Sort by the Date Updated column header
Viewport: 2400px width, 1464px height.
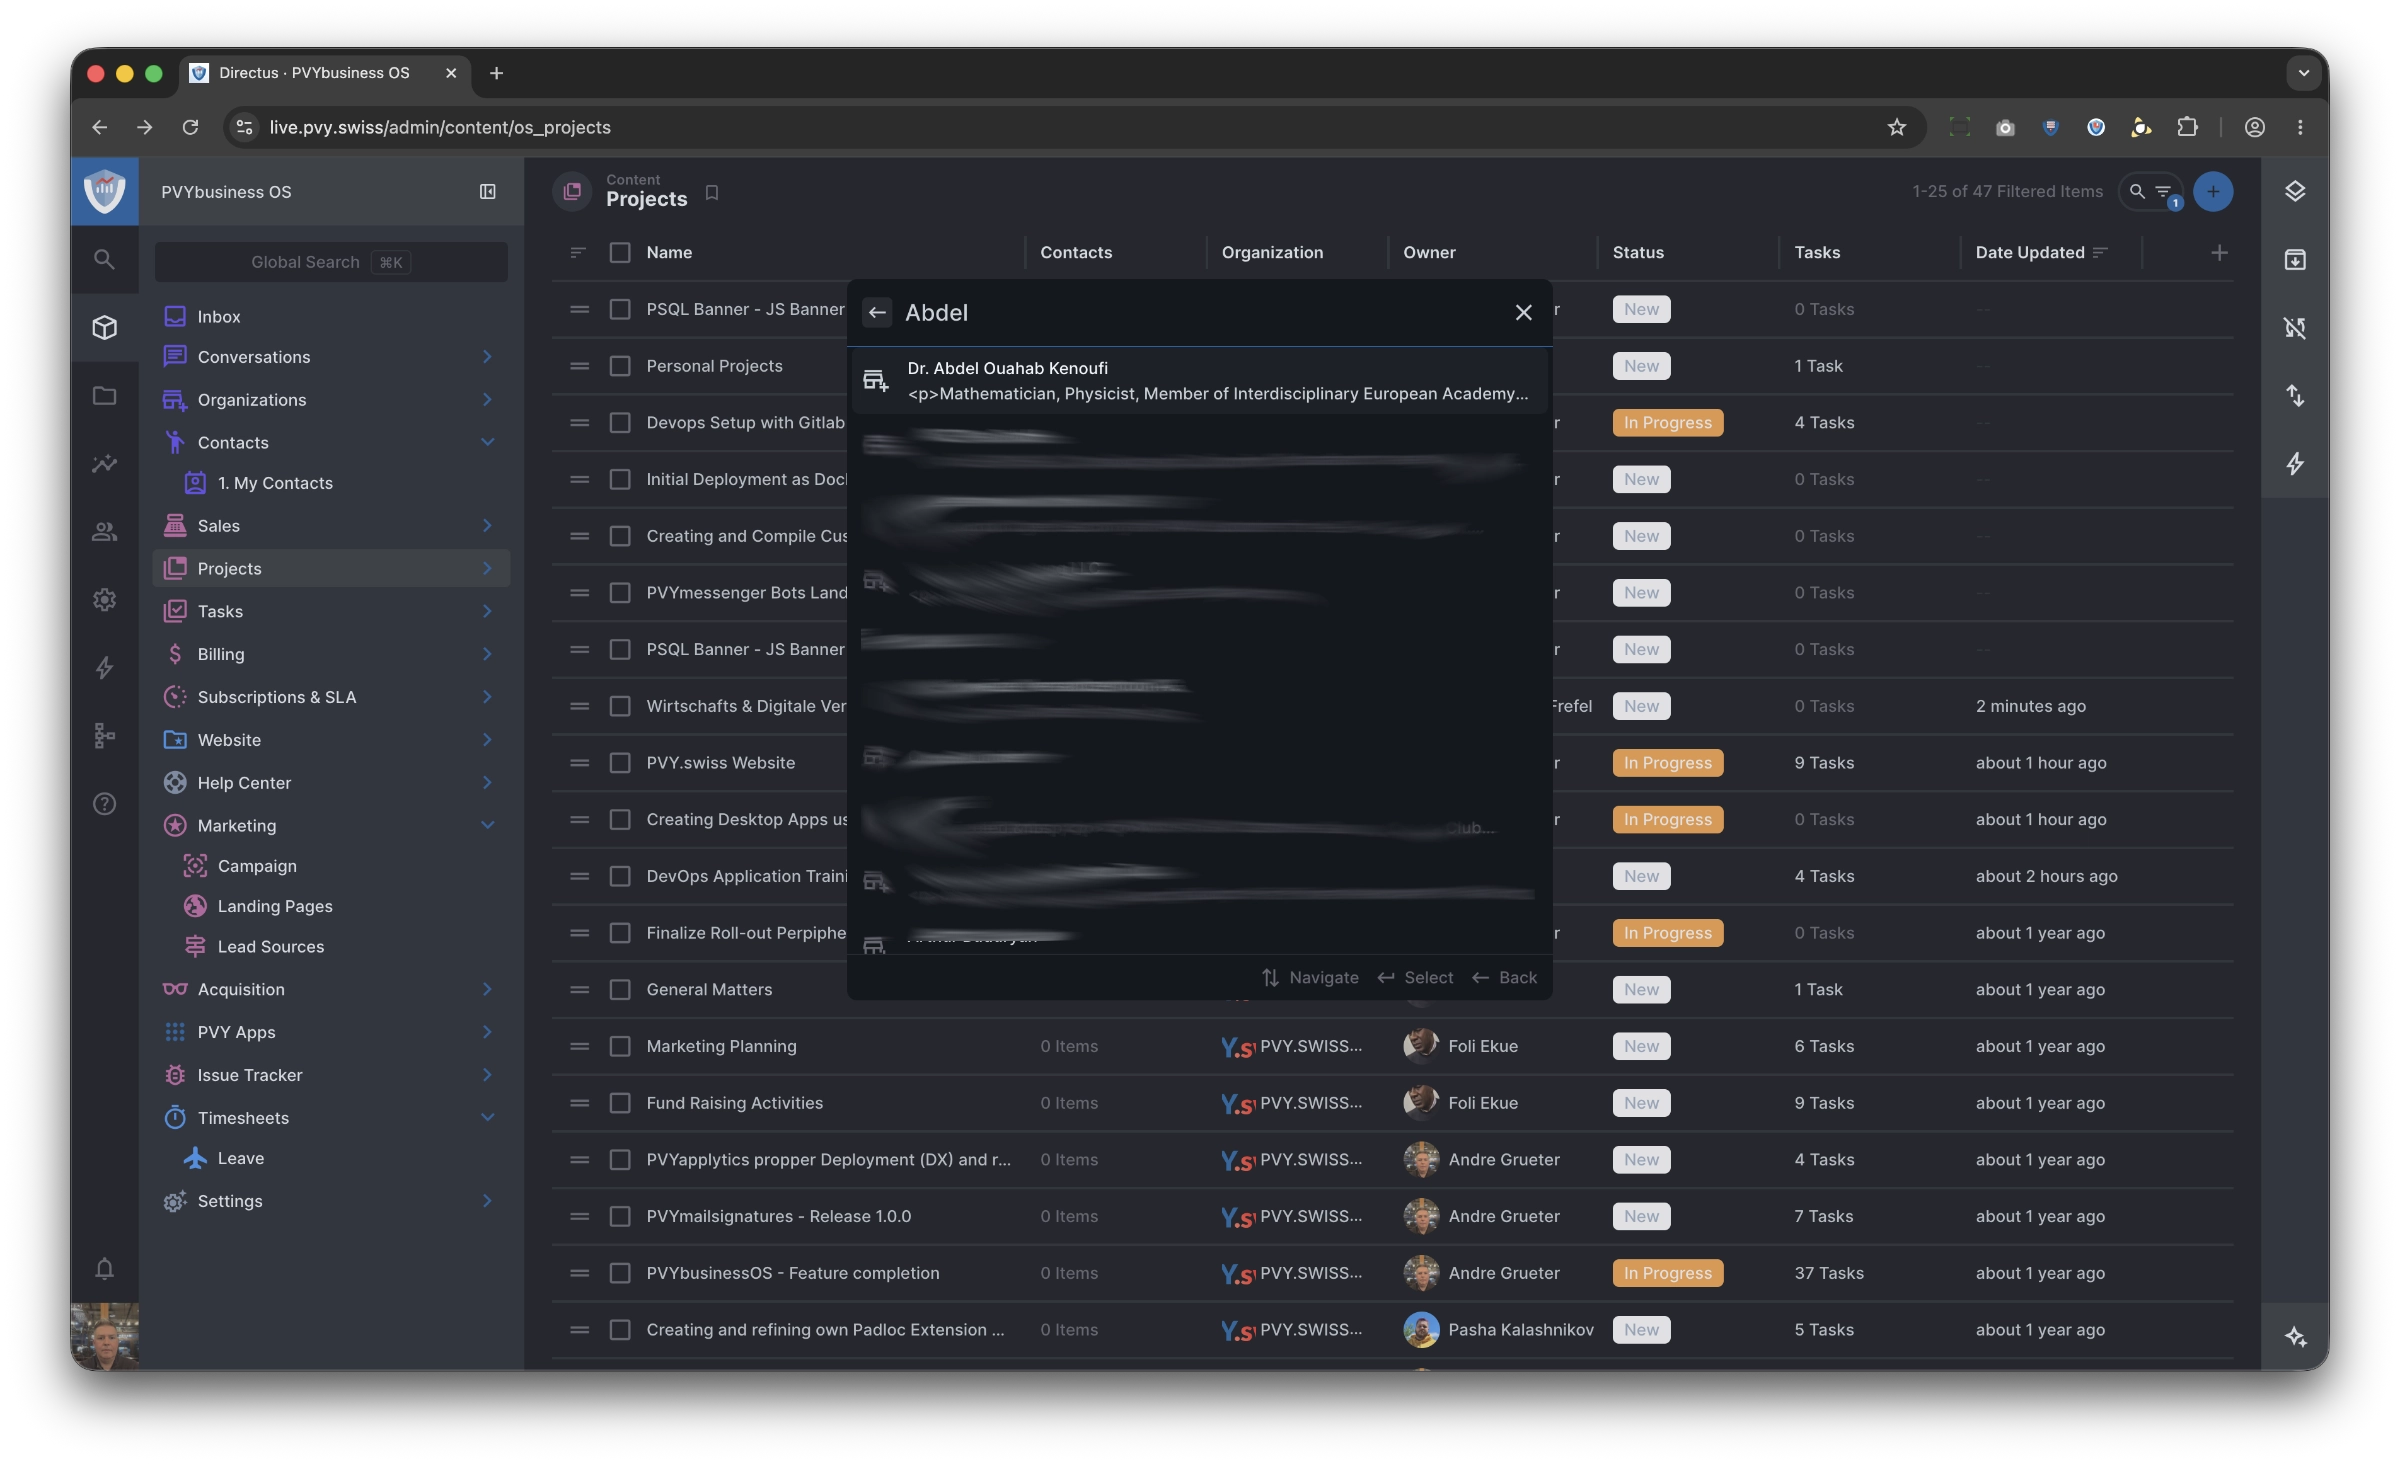2029,253
